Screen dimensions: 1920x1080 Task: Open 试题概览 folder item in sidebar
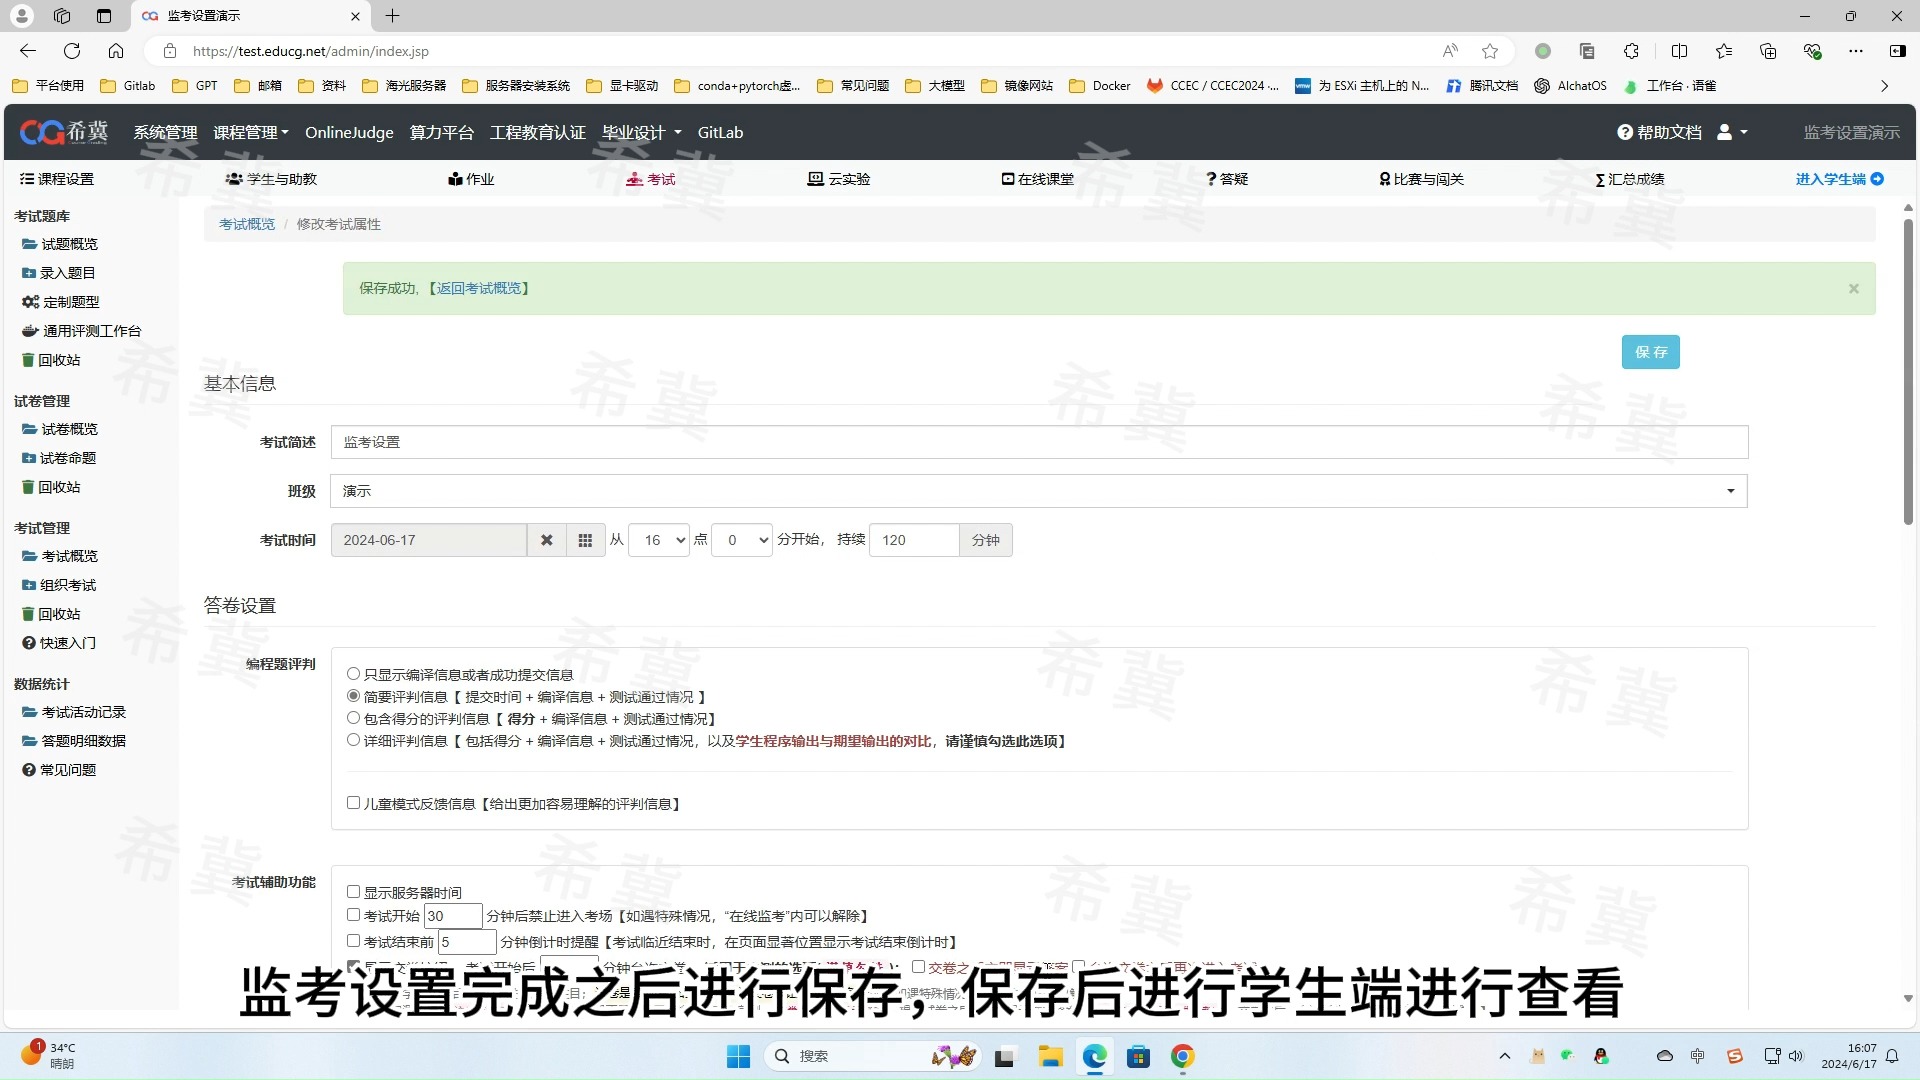(x=60, y=244)
